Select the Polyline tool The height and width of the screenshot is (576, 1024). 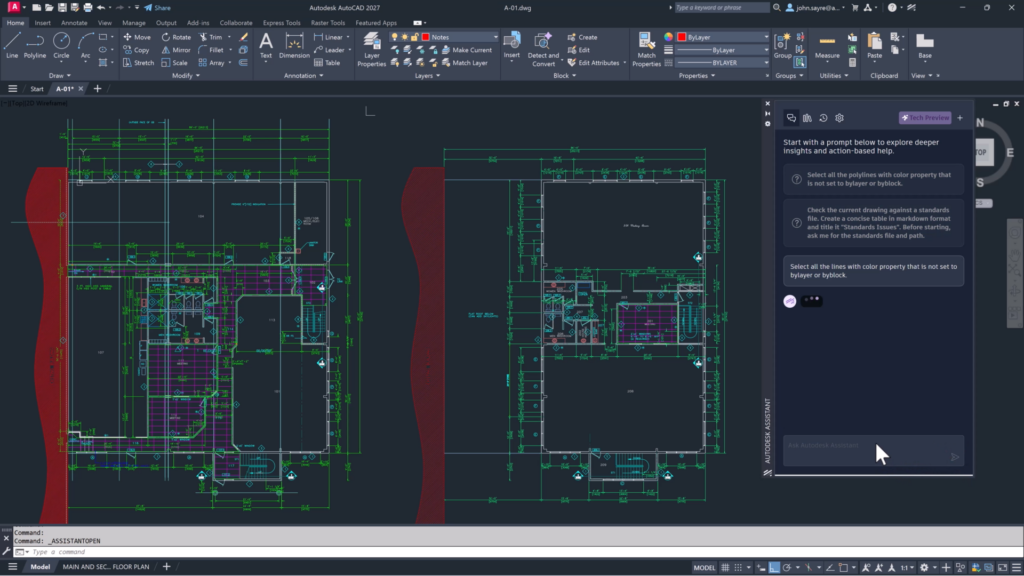35,46
